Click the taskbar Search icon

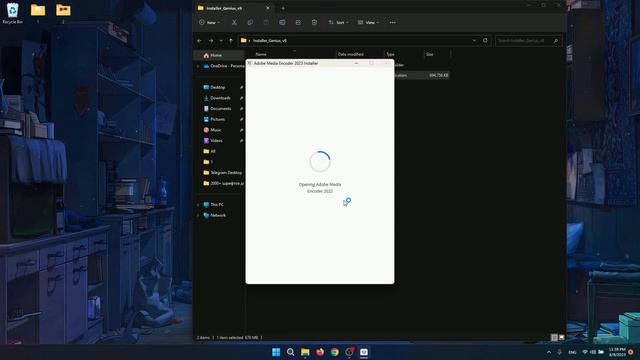(291, 352)
